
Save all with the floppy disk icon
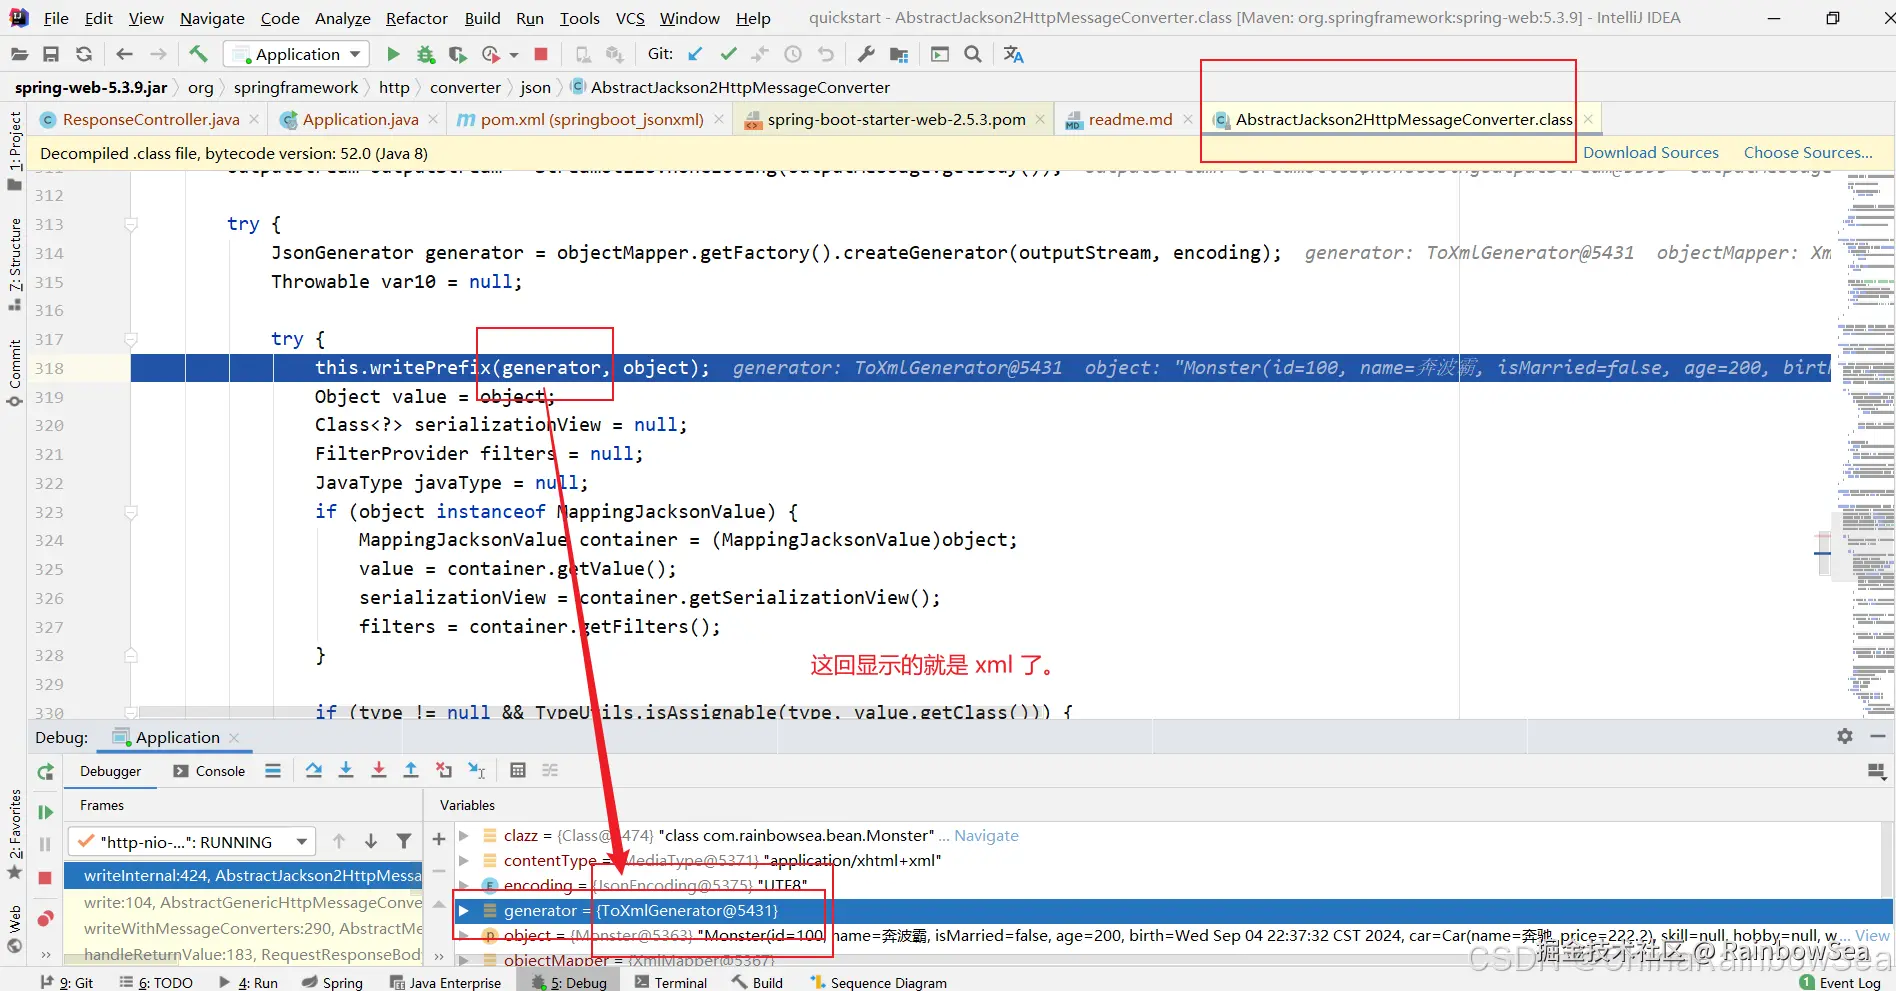click(x=51, y=54)
